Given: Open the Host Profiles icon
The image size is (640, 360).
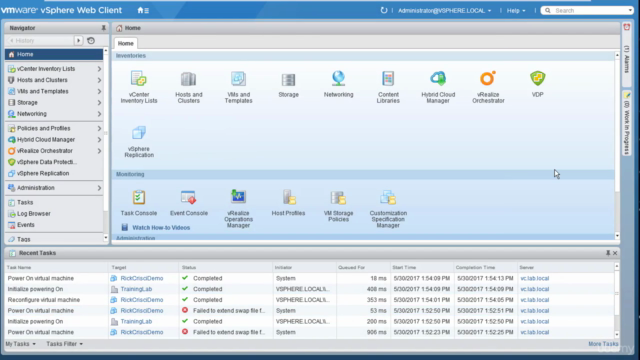Looking at the screenshot, I should point(289,197).
